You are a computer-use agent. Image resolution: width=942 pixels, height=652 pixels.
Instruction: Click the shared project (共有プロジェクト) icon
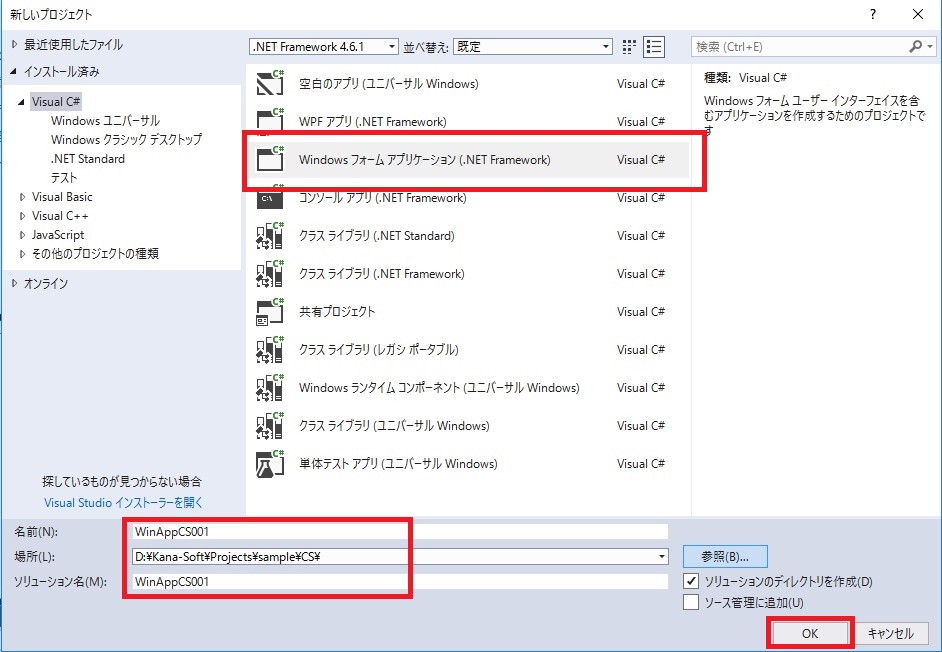pyautogui.click(x=270, y=311)
